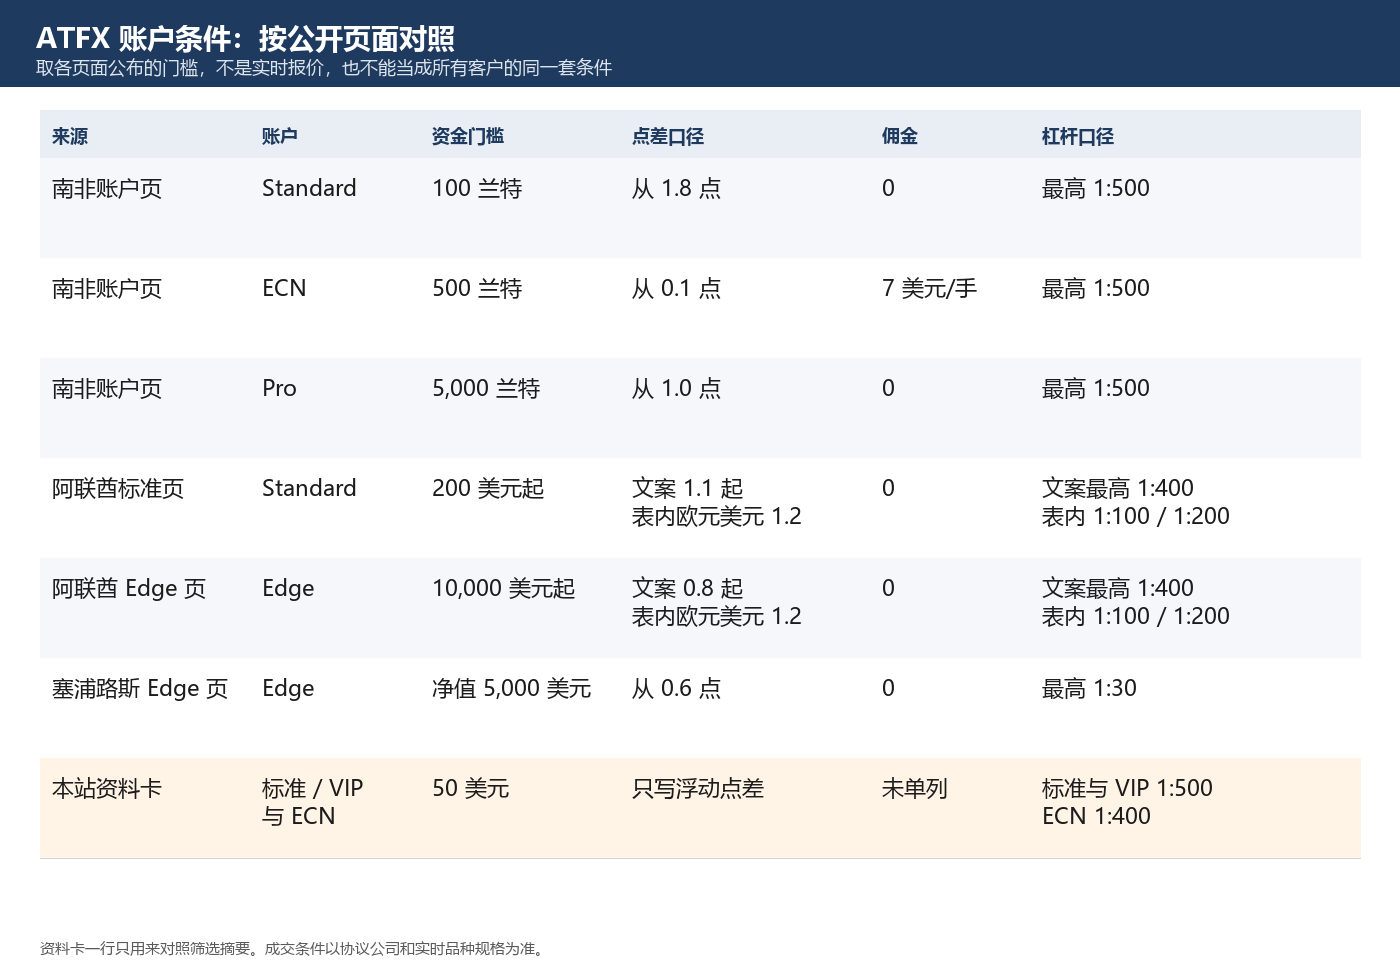This screenshot has width=1400, height=980.
Task: Select the '从 1.0 点' cell
Action: 676,388
